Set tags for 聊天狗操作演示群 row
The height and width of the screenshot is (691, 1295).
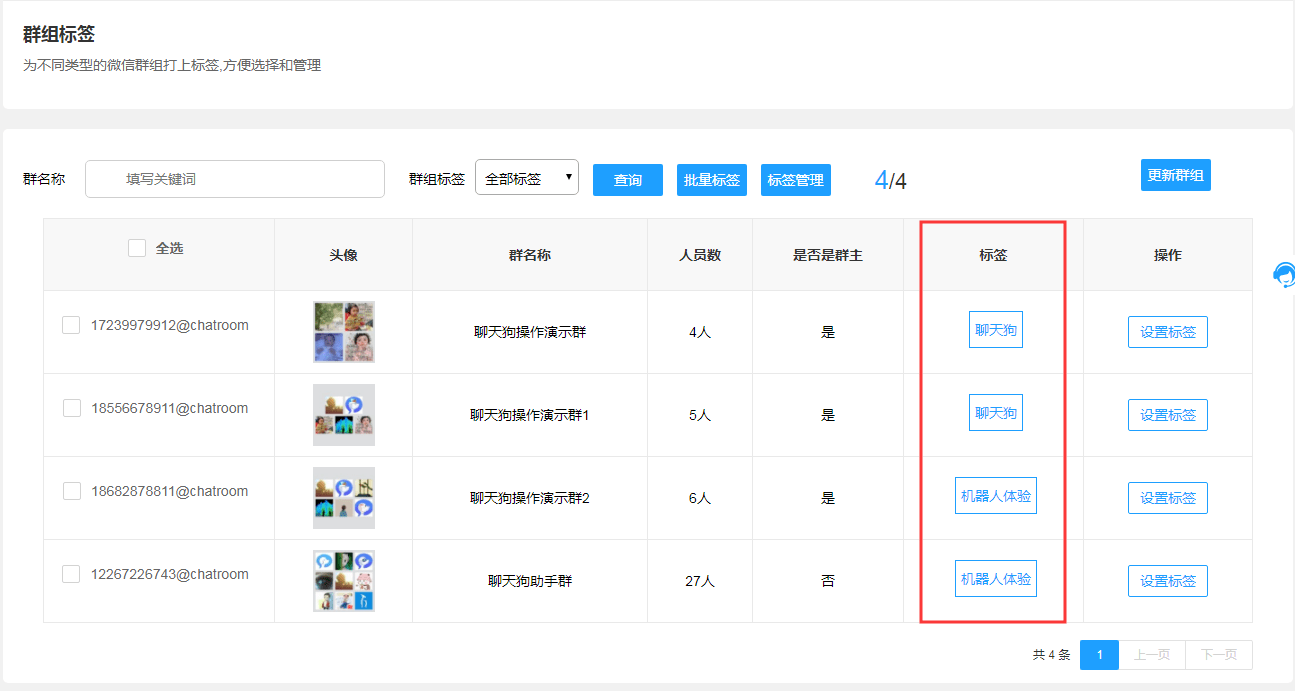(x=1168, y=332)
